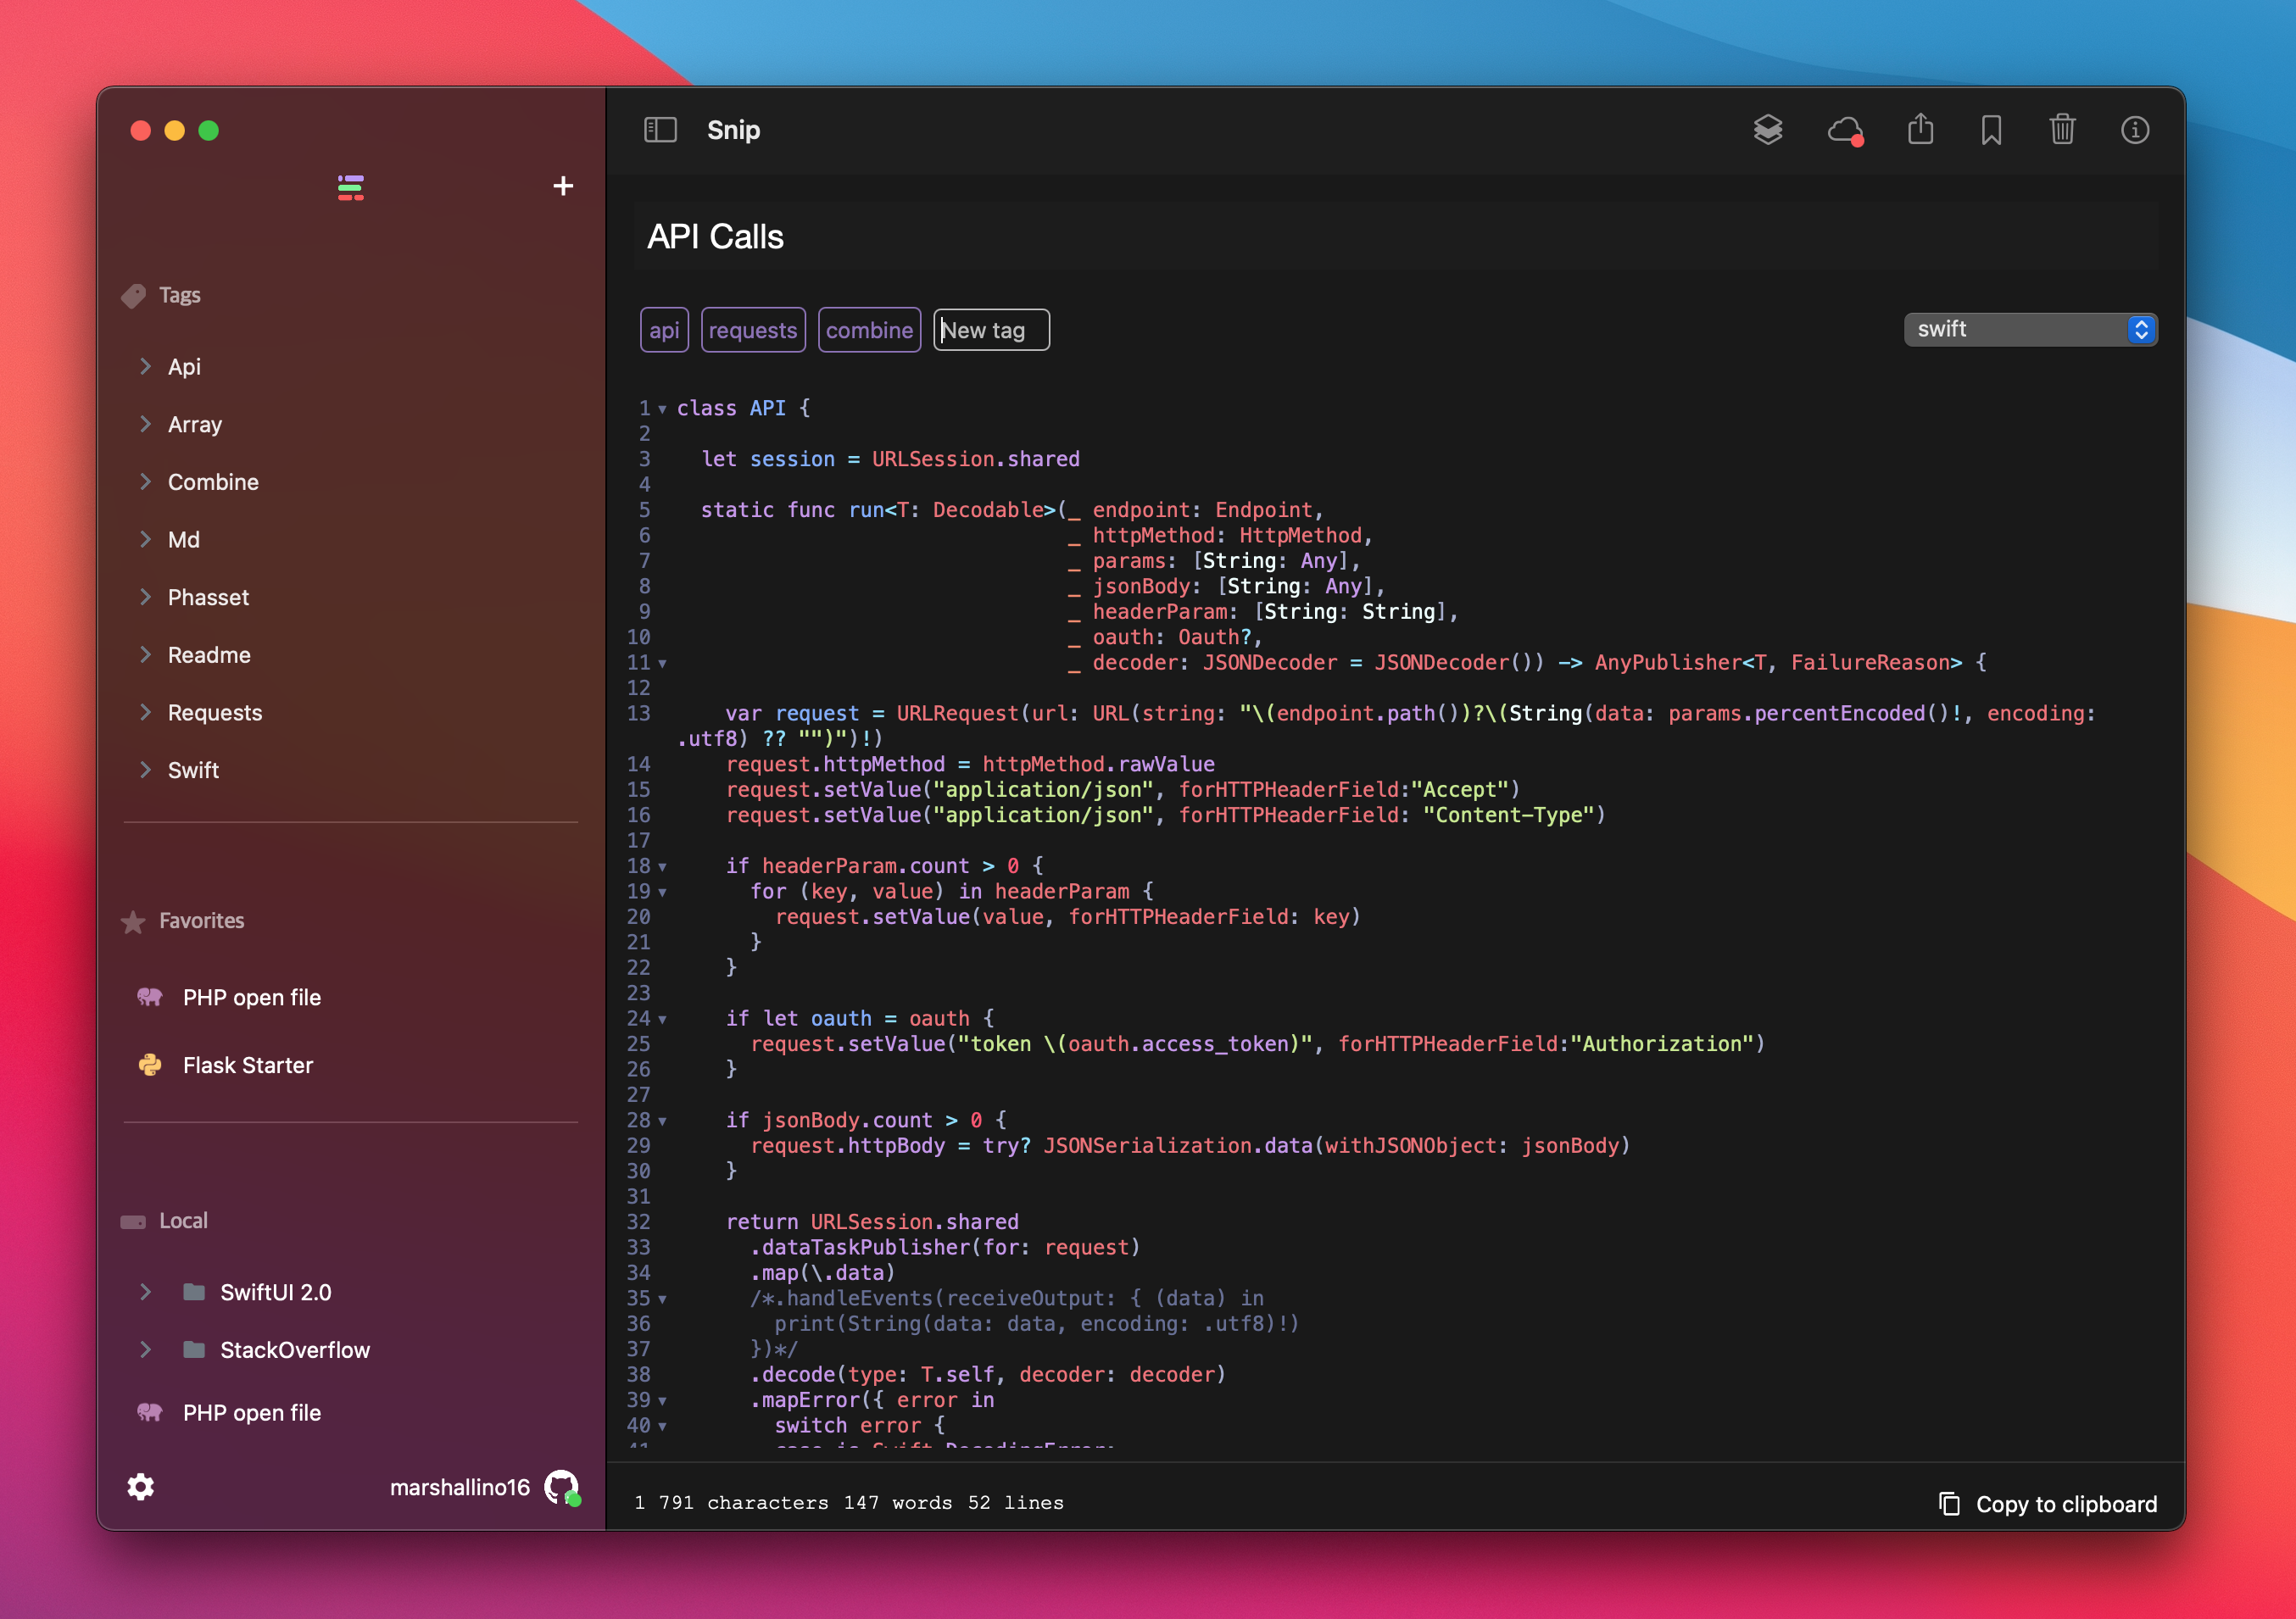Open PHP open file under Local
Screen dimensions: 2296x1619
[252, 1412]
